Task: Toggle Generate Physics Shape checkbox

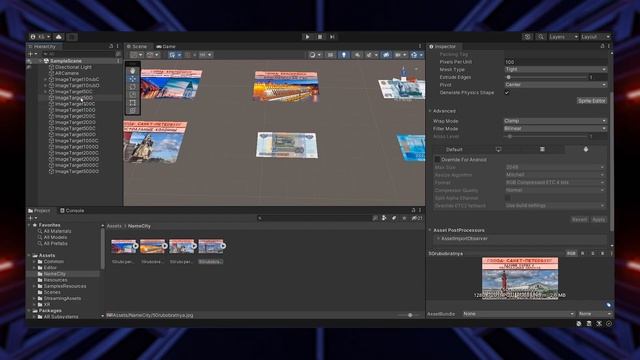Action: [507, 93]
